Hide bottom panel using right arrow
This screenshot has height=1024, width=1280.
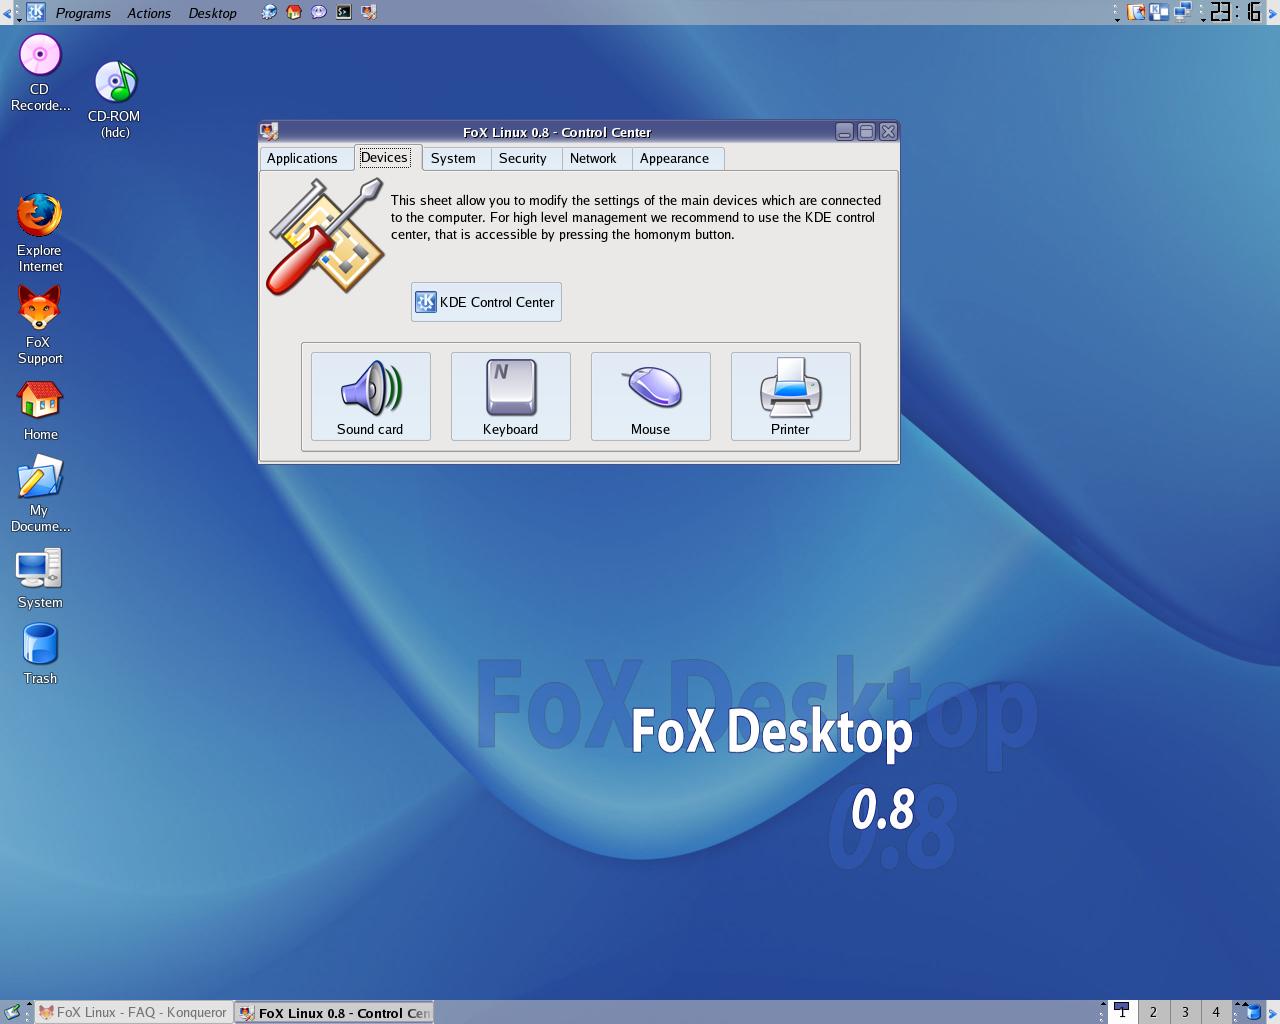[x=1274, y=1012]
